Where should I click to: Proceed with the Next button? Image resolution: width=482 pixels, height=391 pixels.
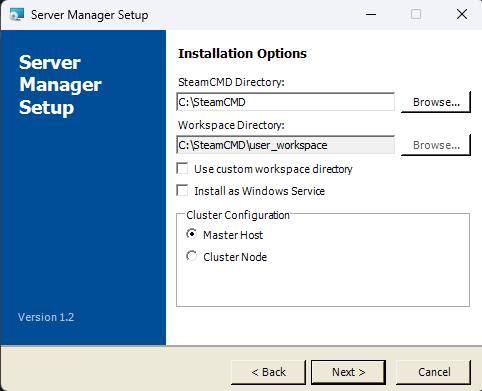(x=348, y=372)
